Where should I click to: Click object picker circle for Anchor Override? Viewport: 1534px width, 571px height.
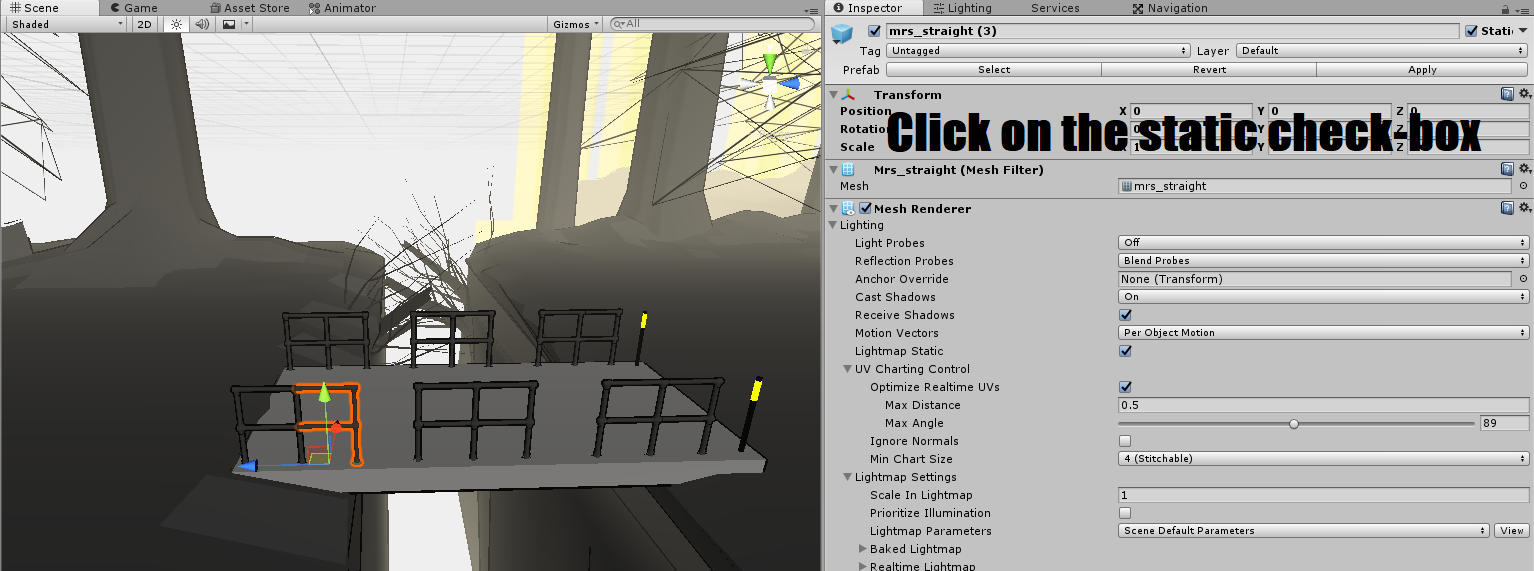[x=1523, y=279]
